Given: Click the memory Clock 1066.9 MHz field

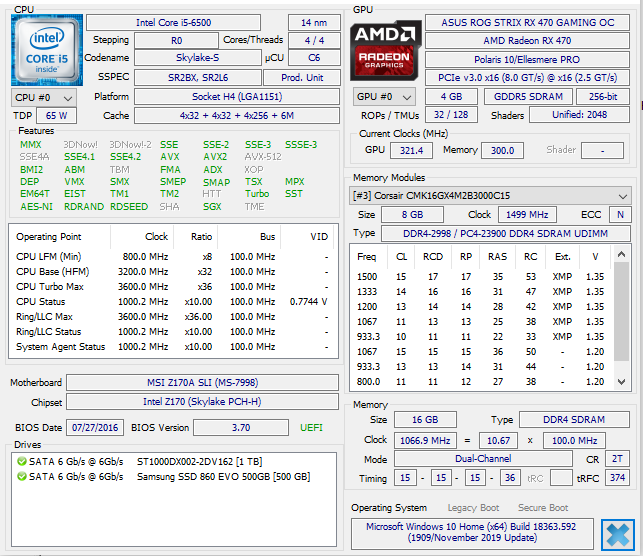Looking at the screenshot, I should (x=425, y=440).
